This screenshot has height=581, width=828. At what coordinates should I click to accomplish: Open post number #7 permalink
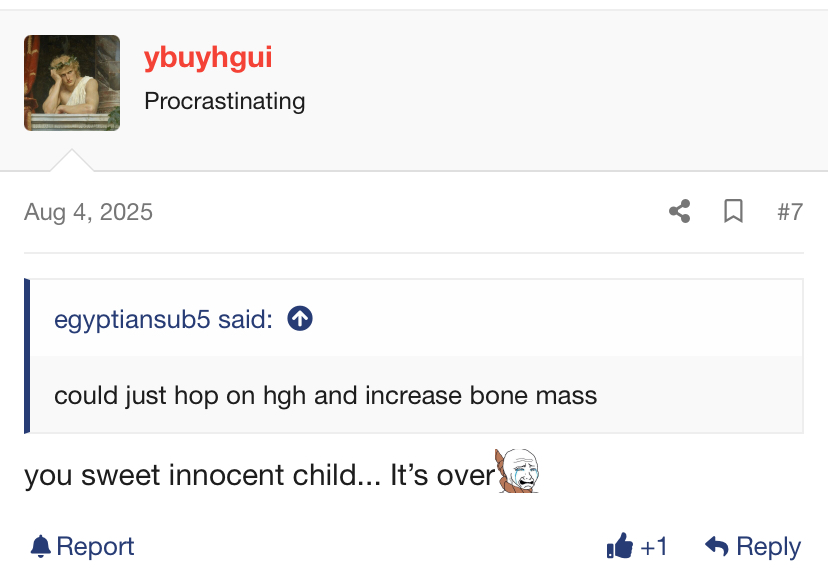pyautogui.click(x=789, y=212)
